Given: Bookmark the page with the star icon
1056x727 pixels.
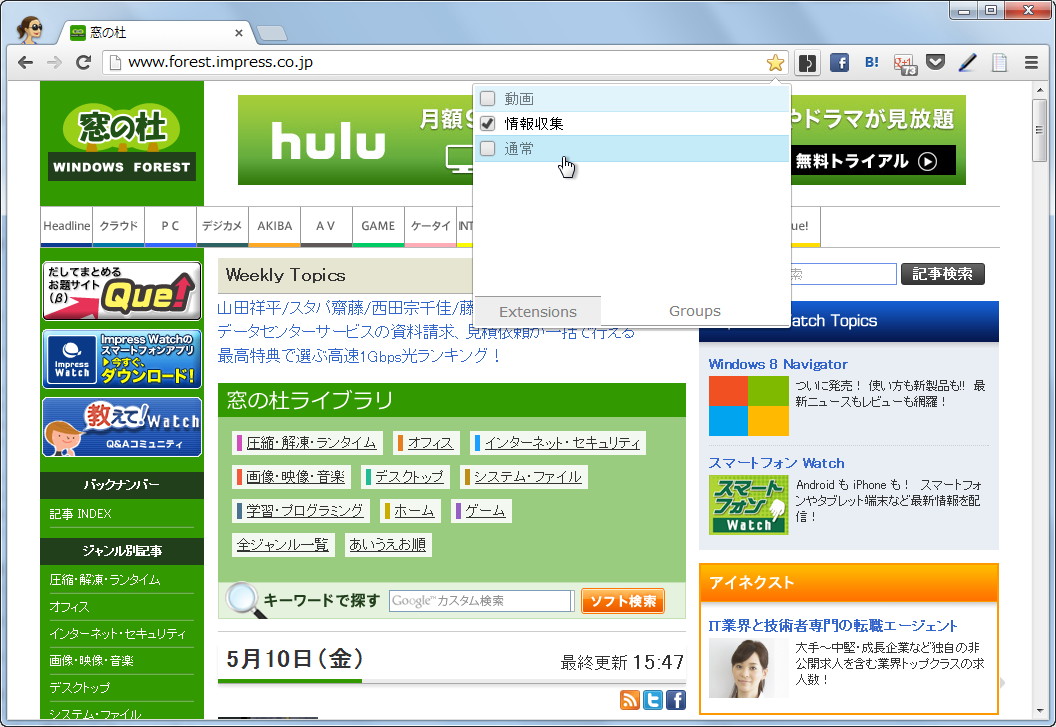Looking at the screenshot, I should click(775, 62).
